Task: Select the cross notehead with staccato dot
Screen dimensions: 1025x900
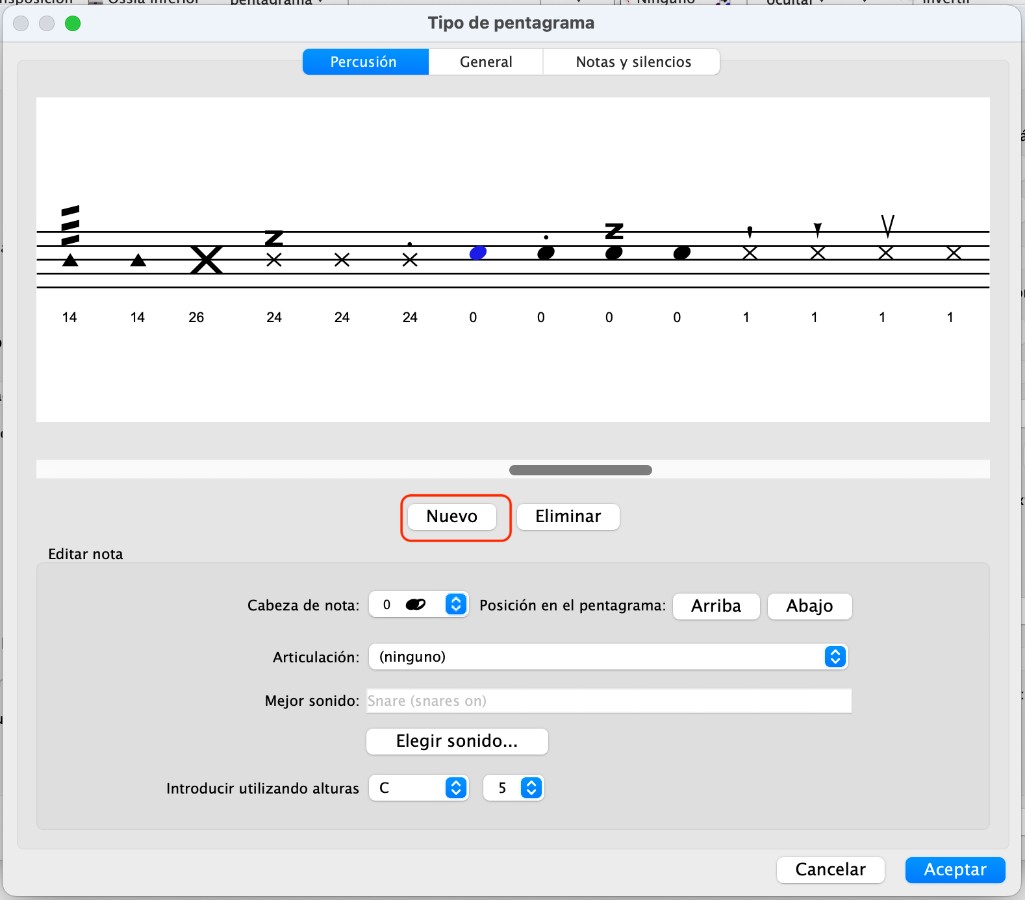Action: click(410, 260)
